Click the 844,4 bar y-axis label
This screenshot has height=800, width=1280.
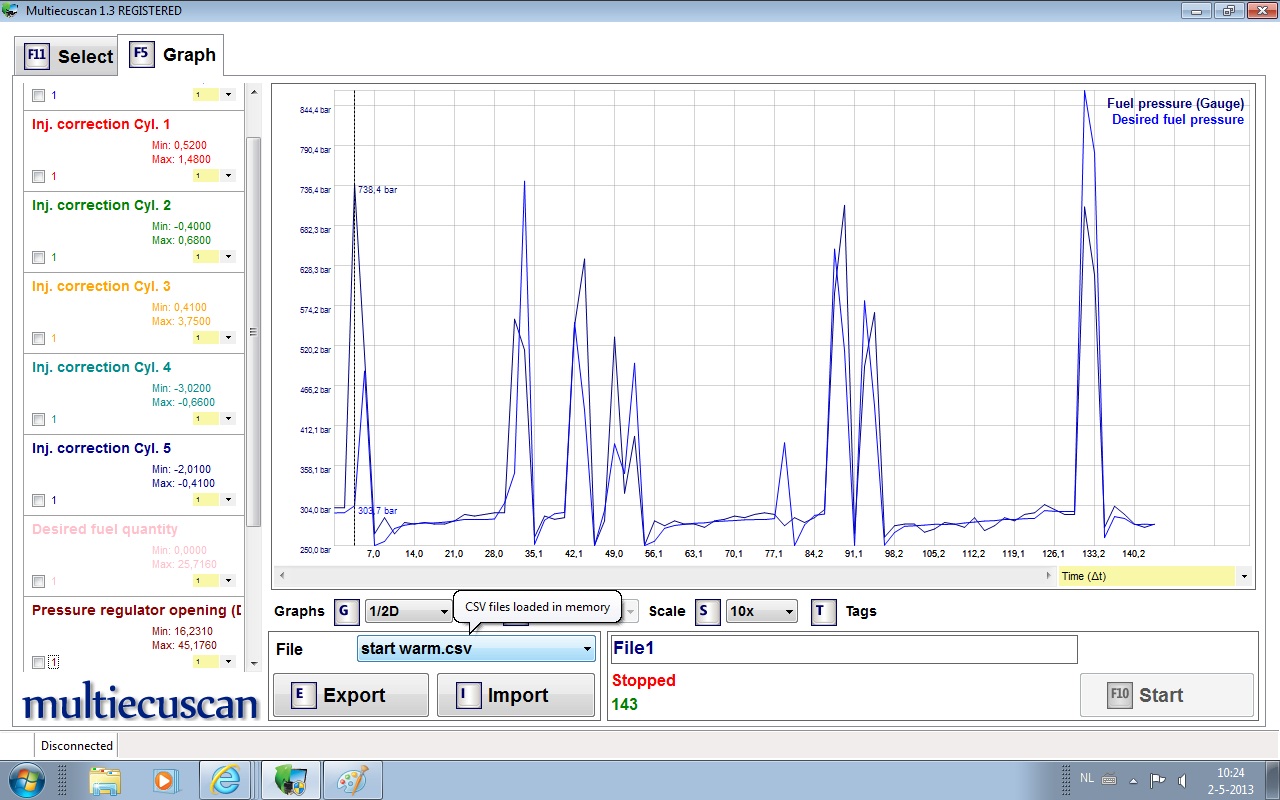pos(315,110)
